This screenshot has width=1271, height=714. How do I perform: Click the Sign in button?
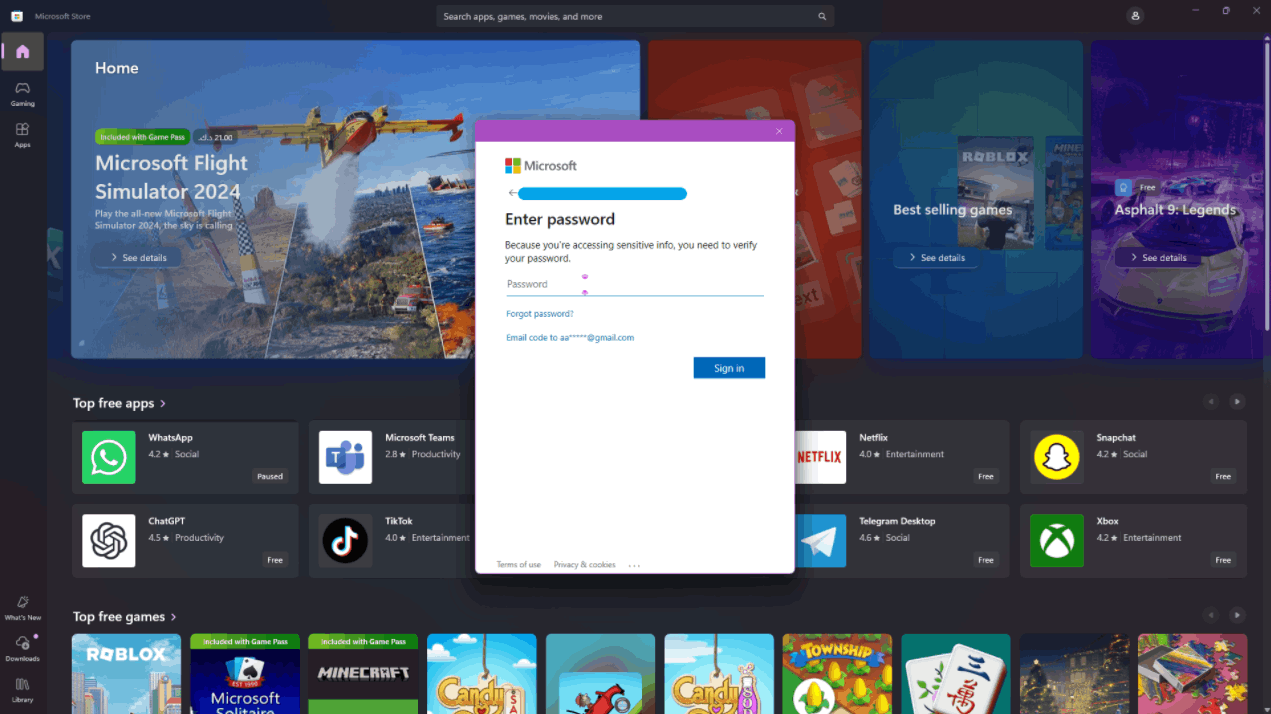729,368
